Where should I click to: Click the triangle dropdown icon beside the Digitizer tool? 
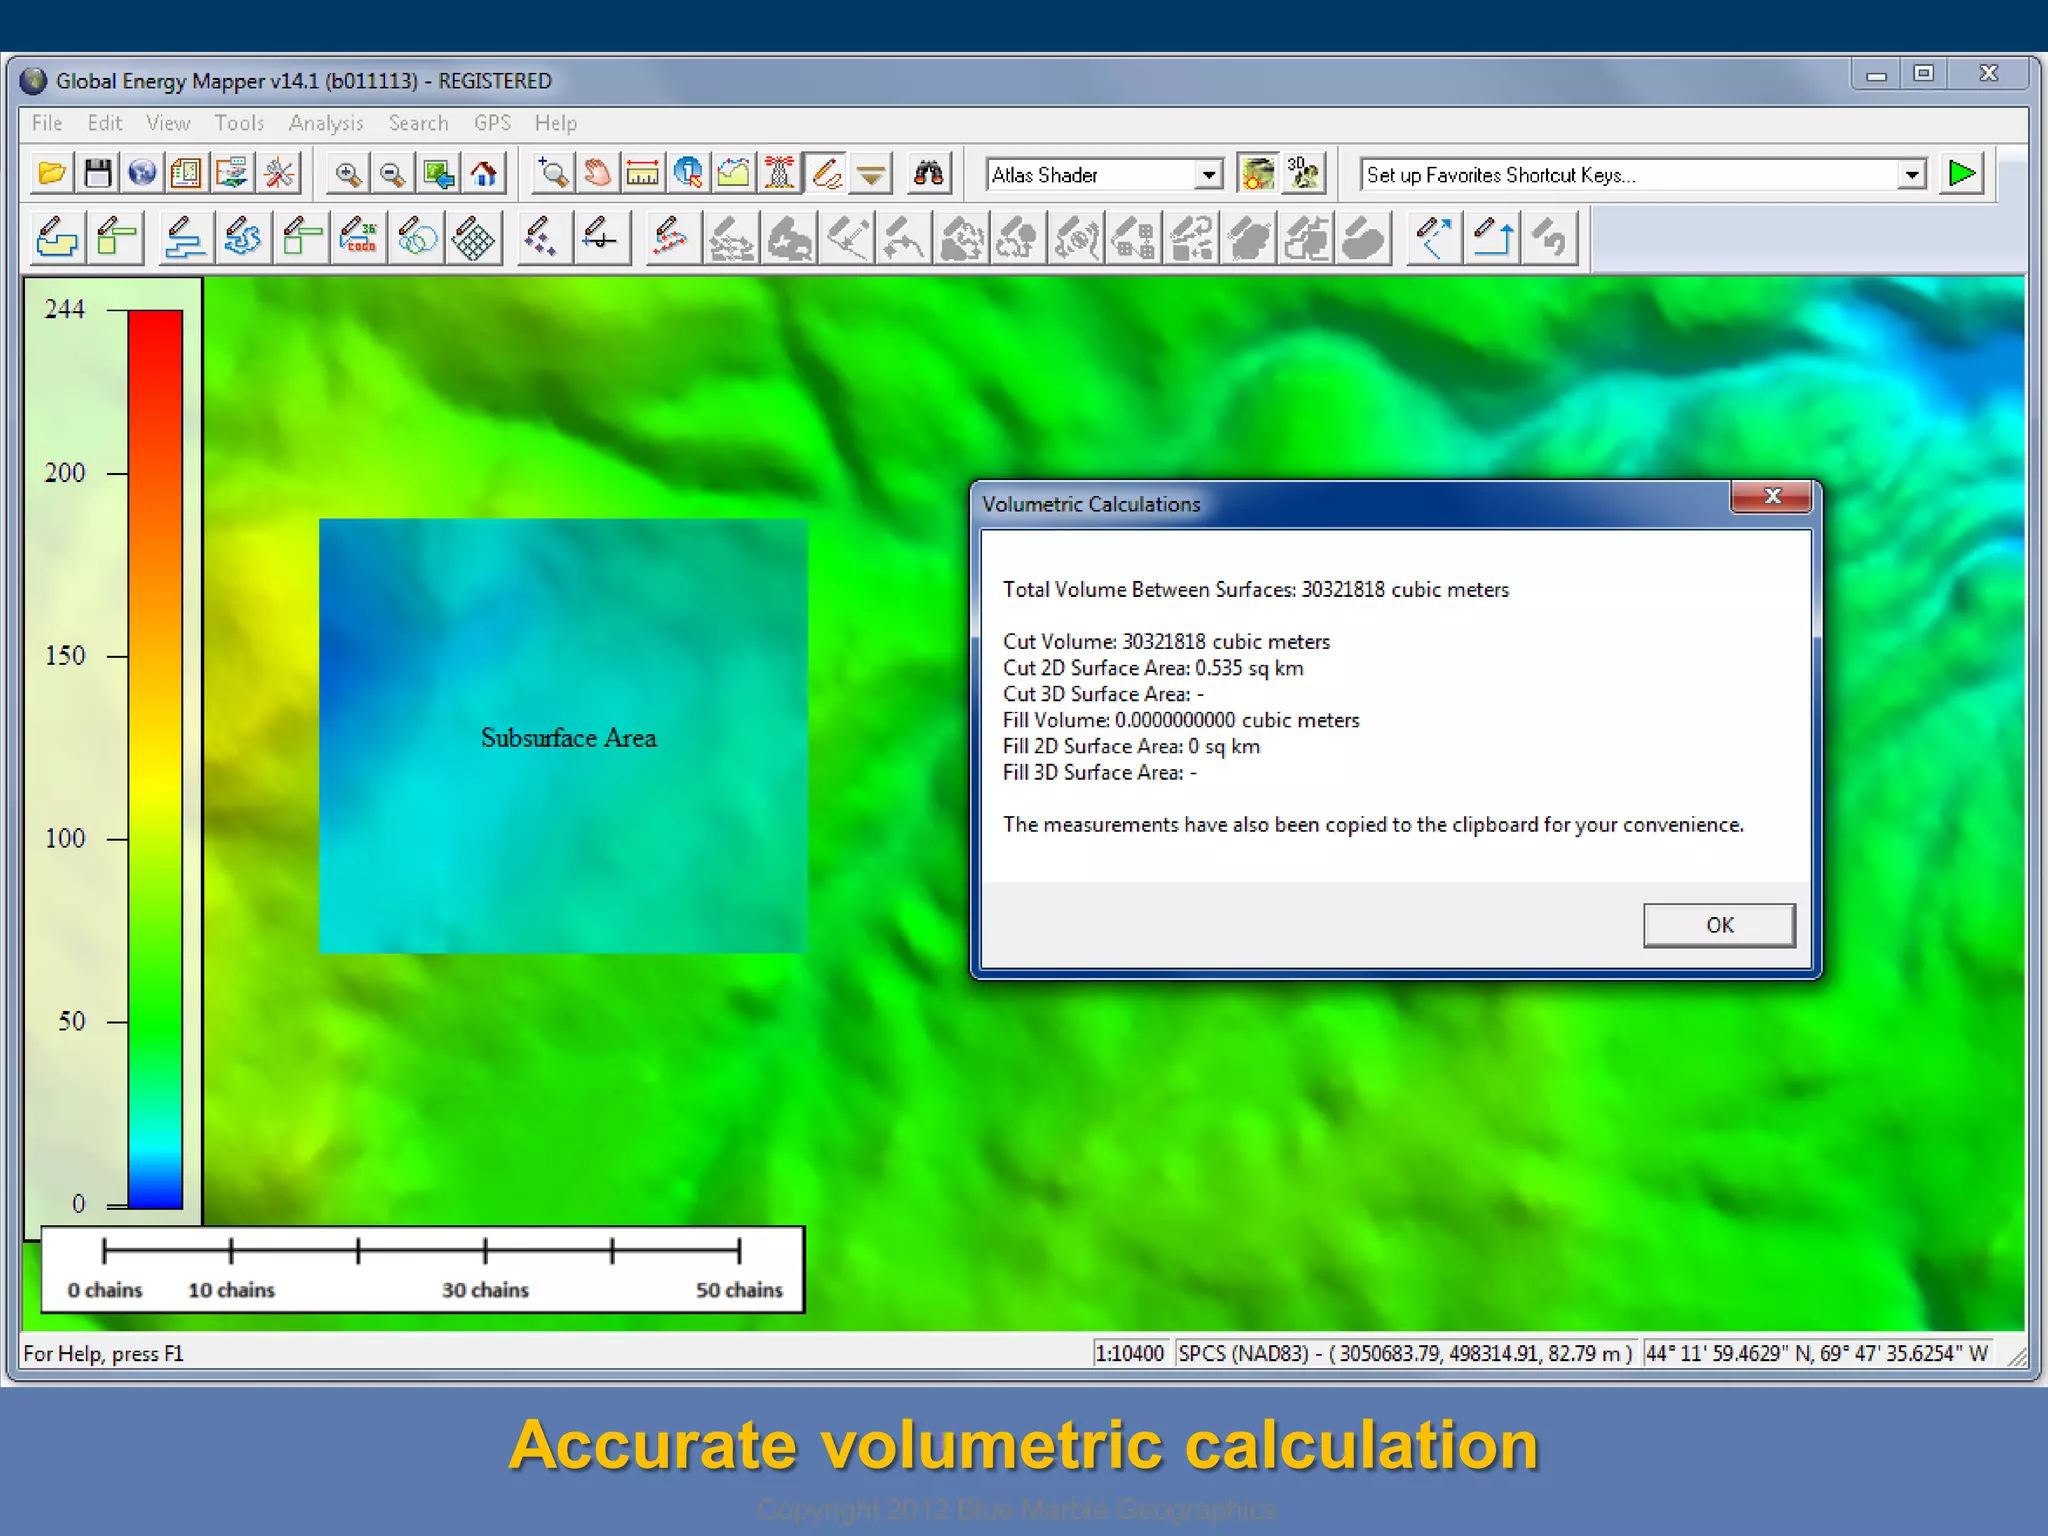(x=871, y=174)
